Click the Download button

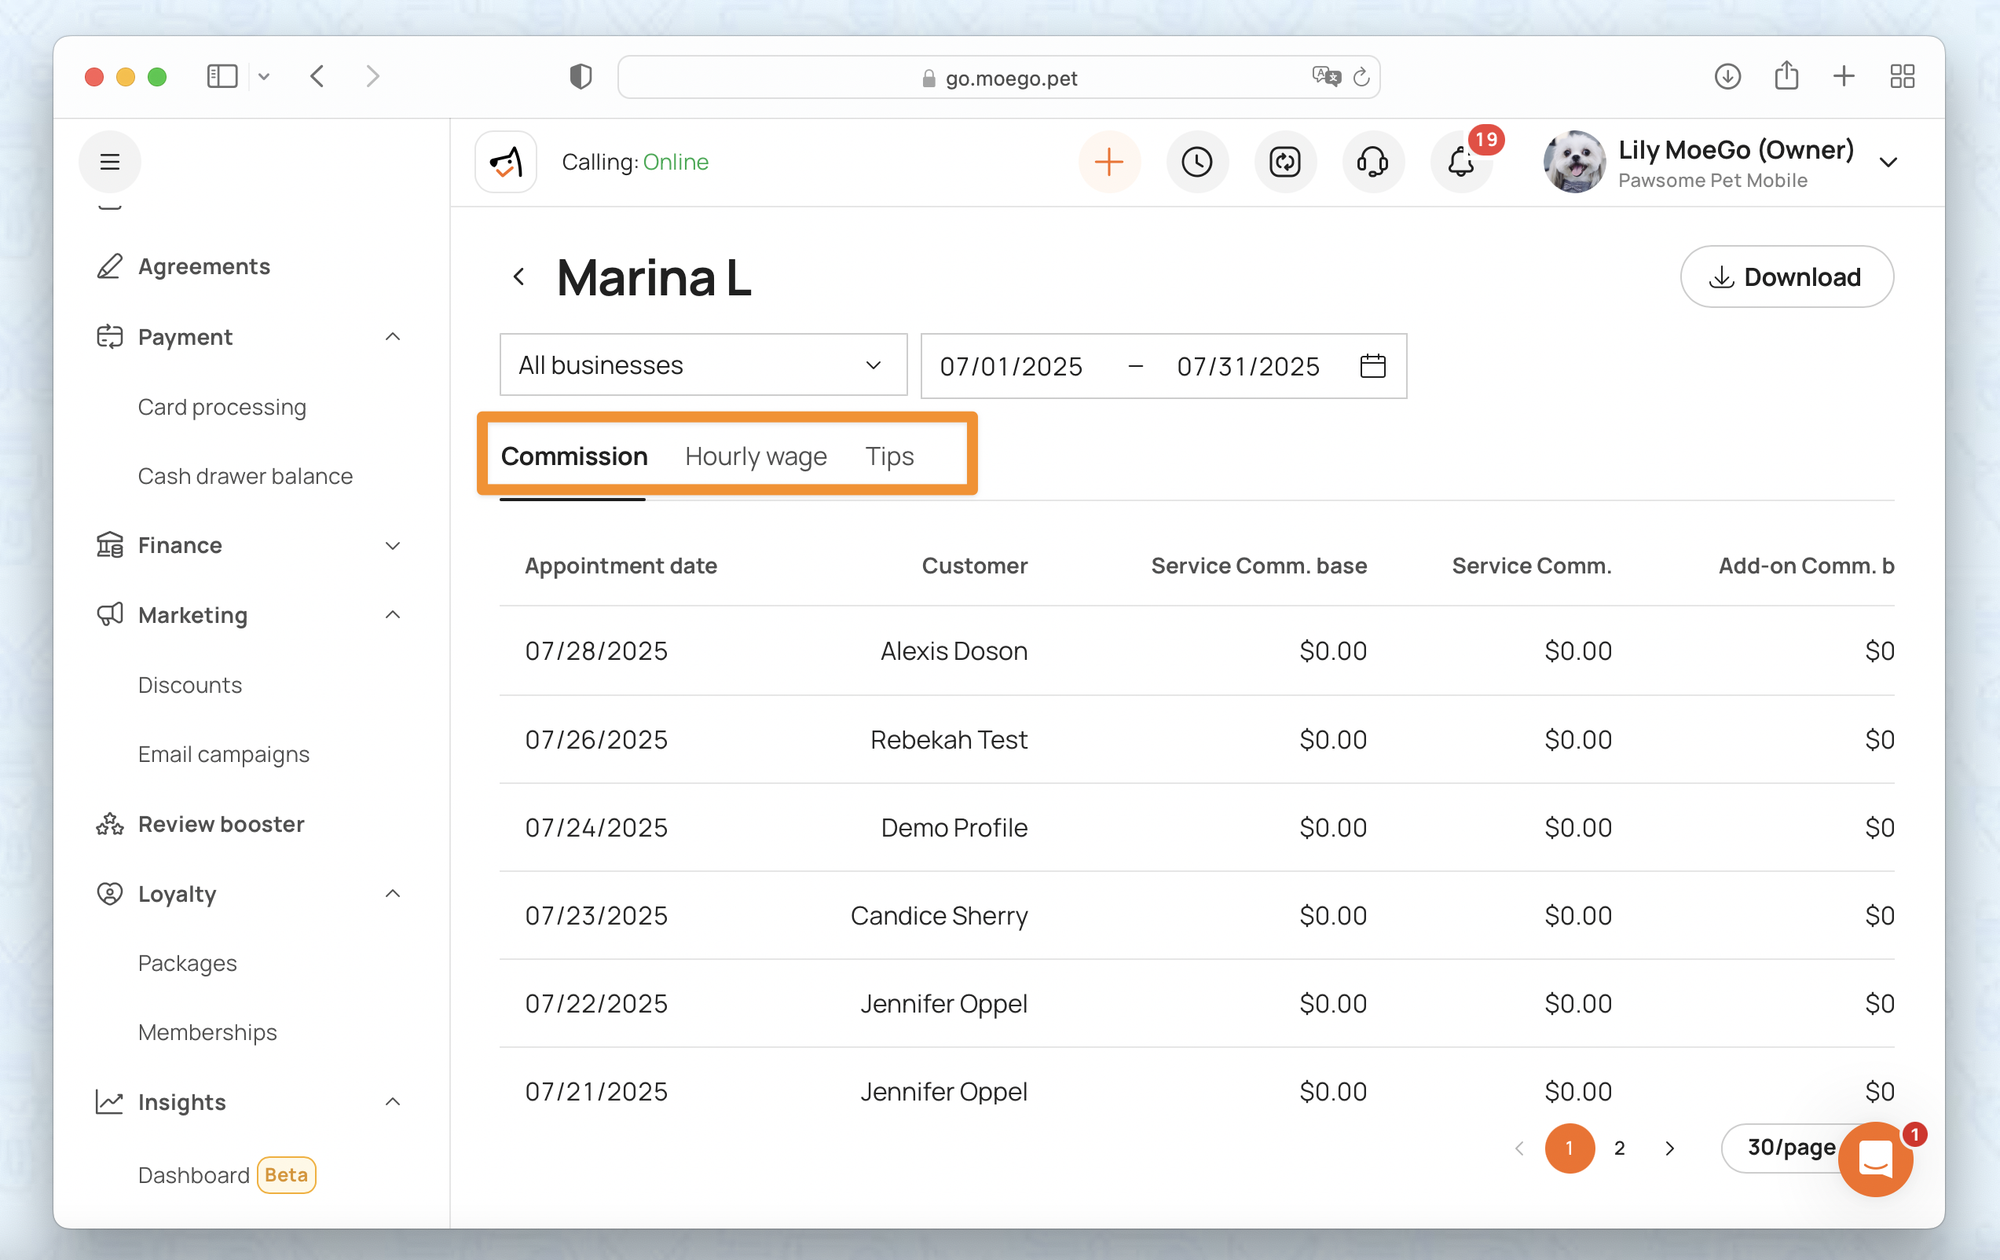click(1786, 277)
